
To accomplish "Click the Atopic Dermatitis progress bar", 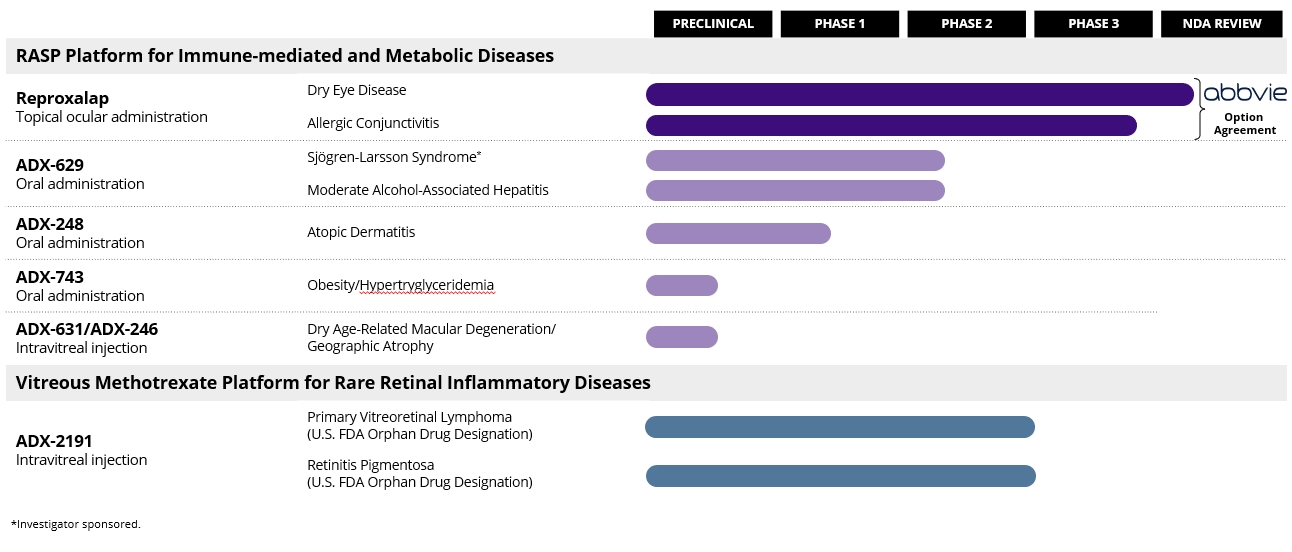I will (738, 233).
